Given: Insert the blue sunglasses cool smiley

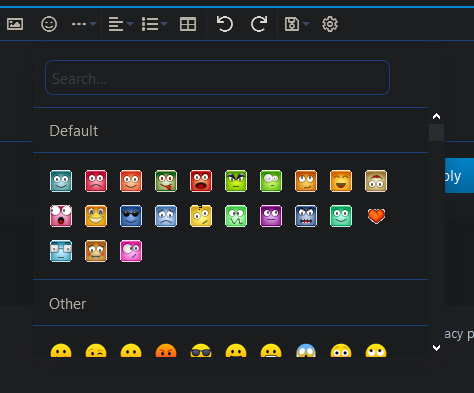Looking at the screenshot, I should (131, 216).
